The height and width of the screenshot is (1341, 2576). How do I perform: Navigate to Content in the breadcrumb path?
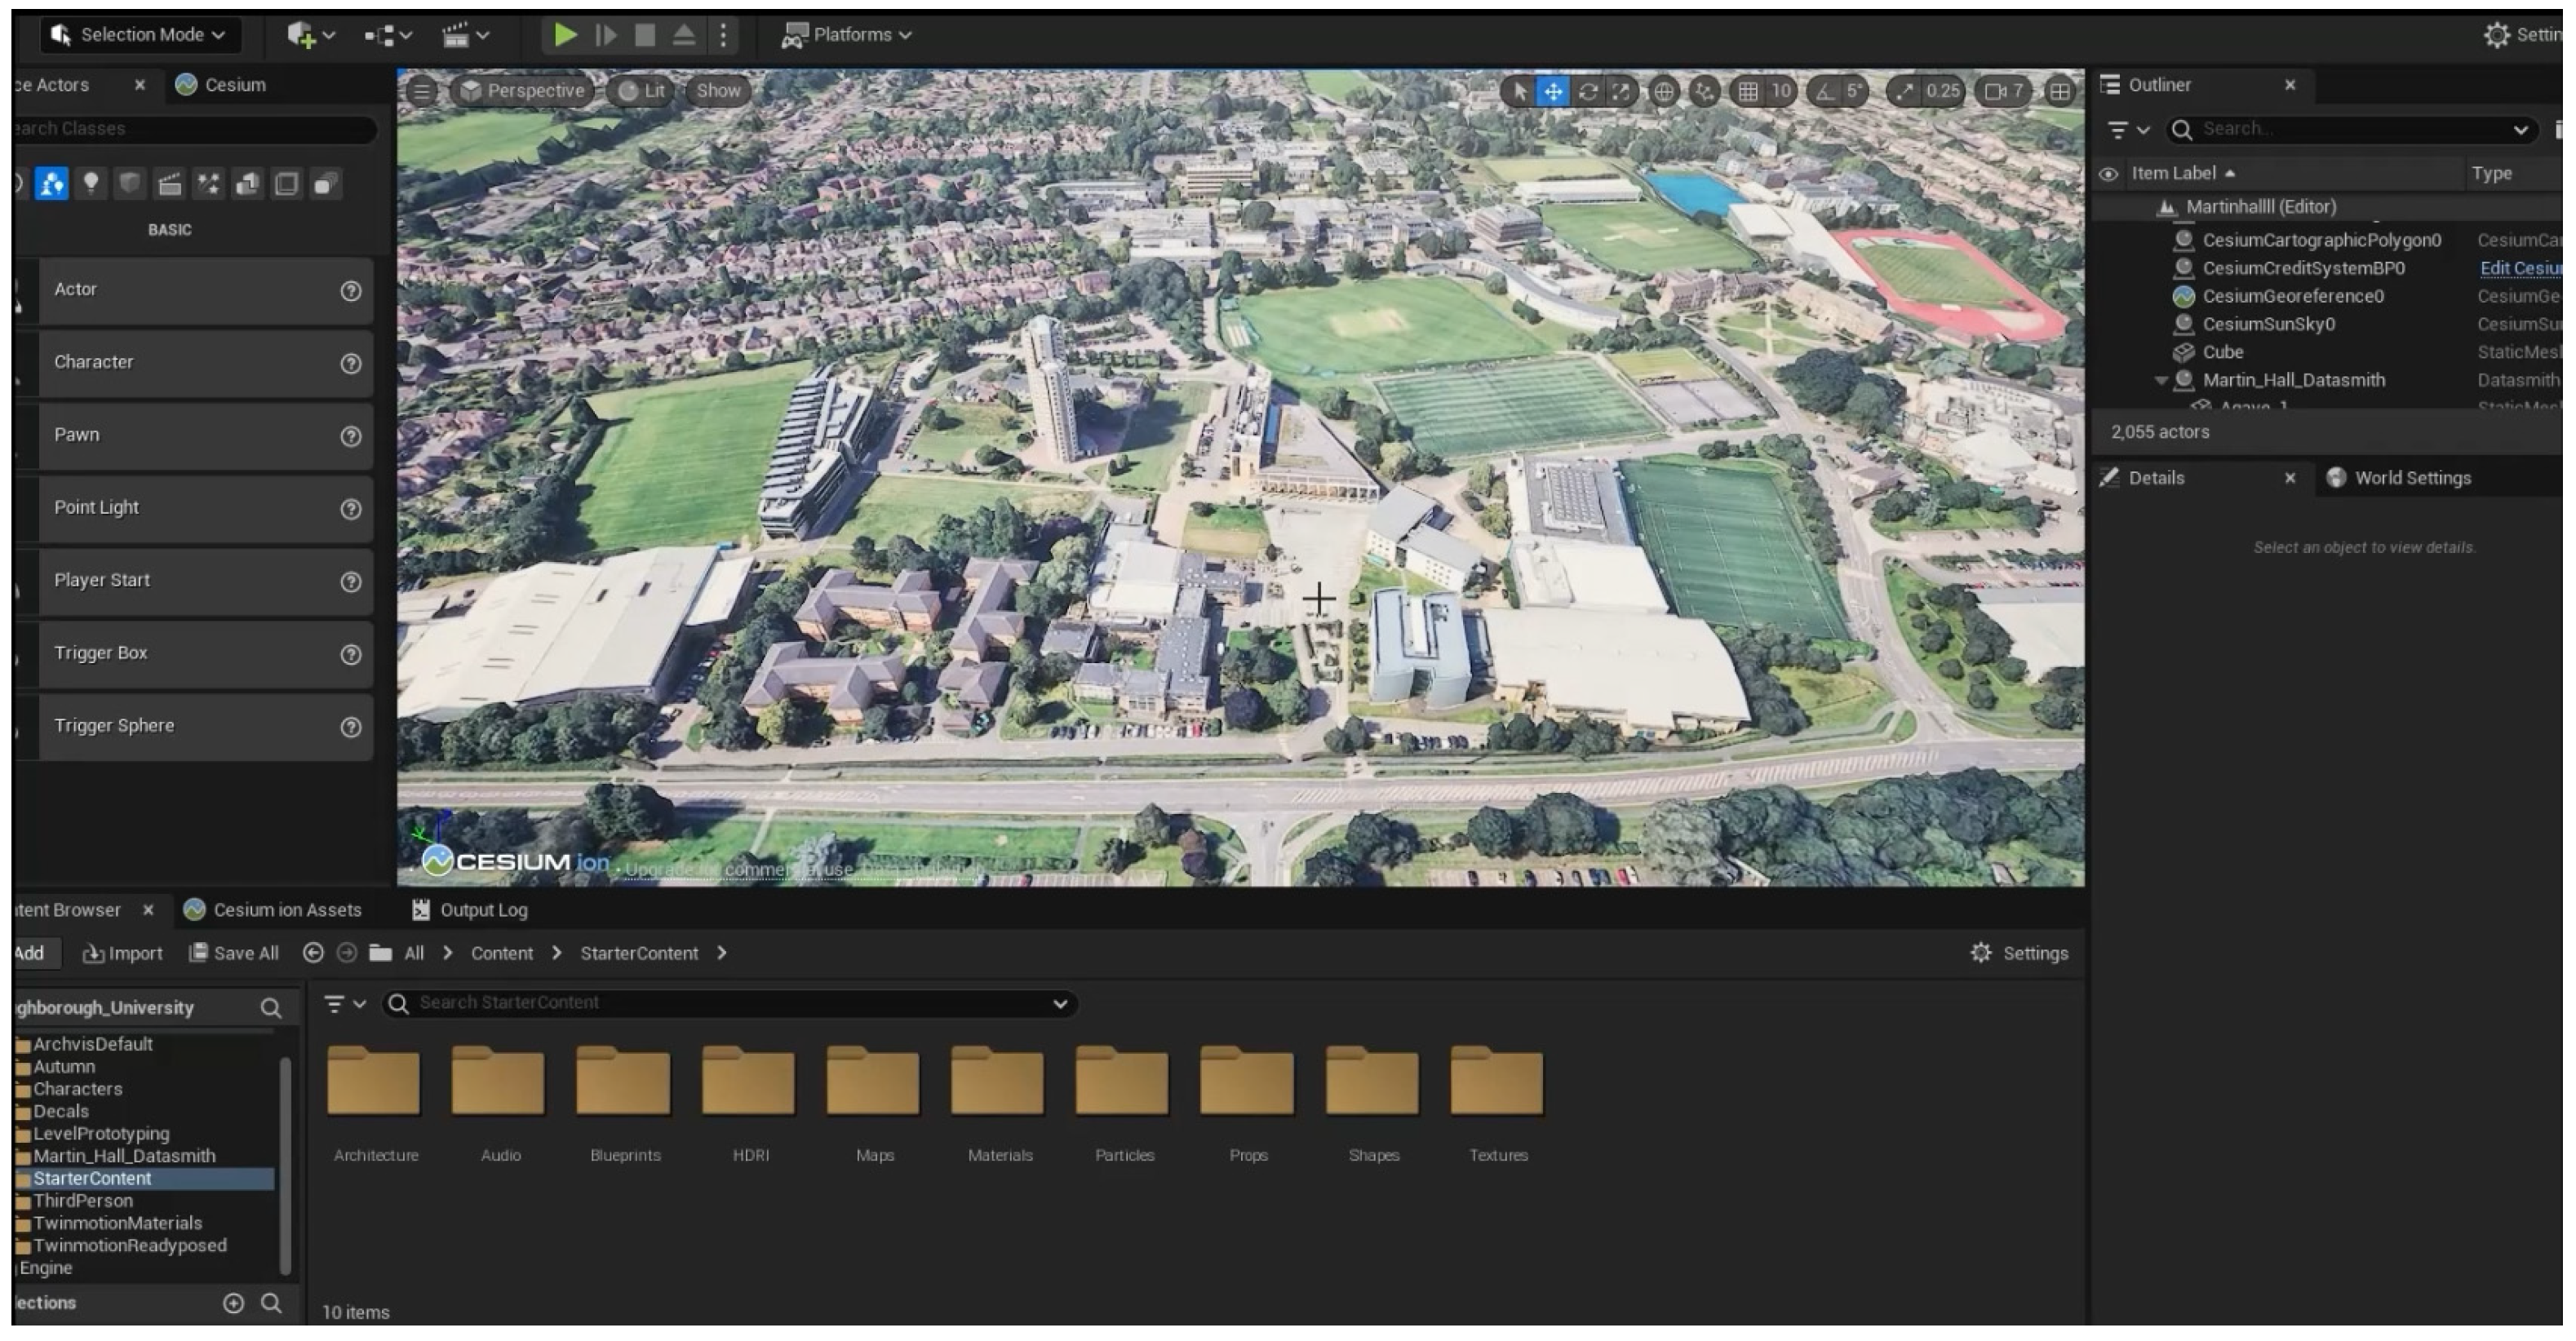click(x=502, y=954)
